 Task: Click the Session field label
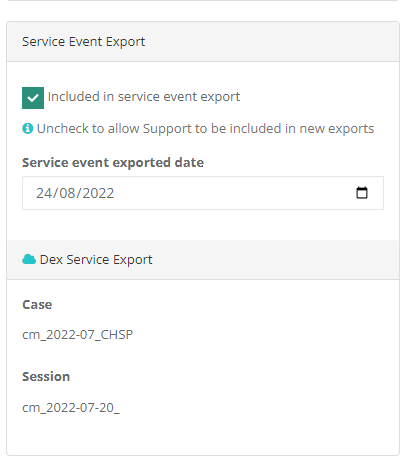point(46,377)
